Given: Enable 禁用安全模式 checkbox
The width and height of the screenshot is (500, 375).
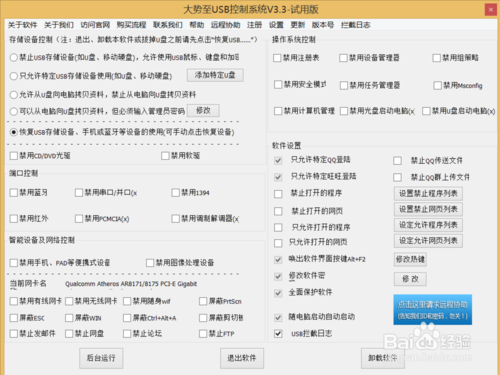Looking at the screenshot, I should (278, 85).
